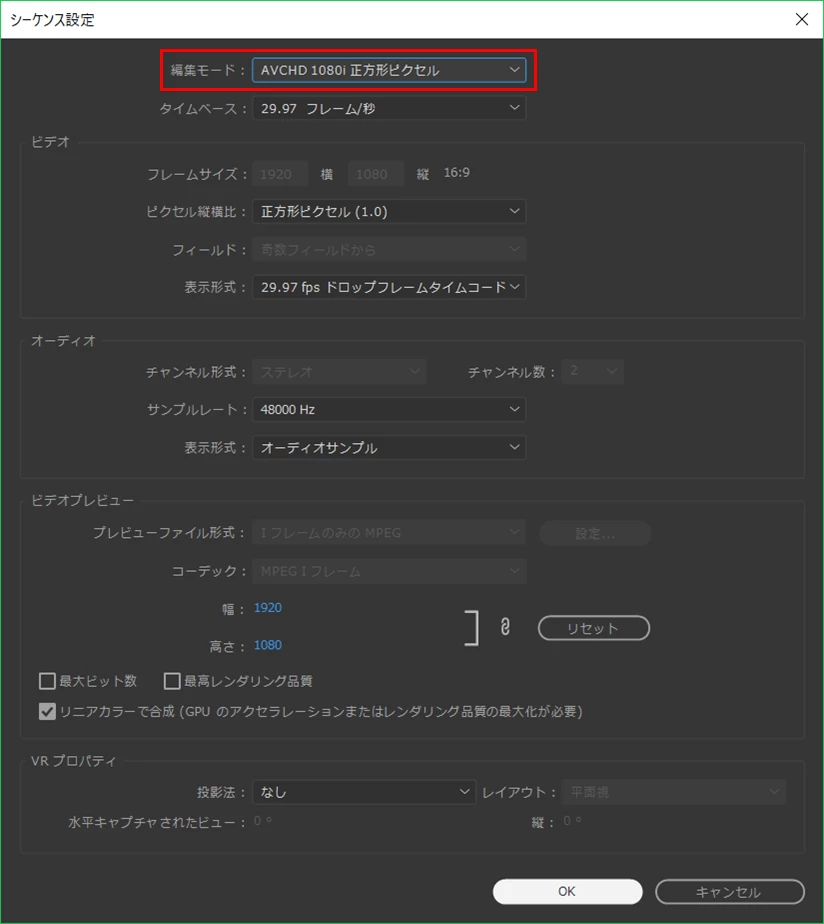The width and height of the screenshot is (824, 924).
Task: Click the ビデオプレビュー section heading
Action: click(83, 500)
